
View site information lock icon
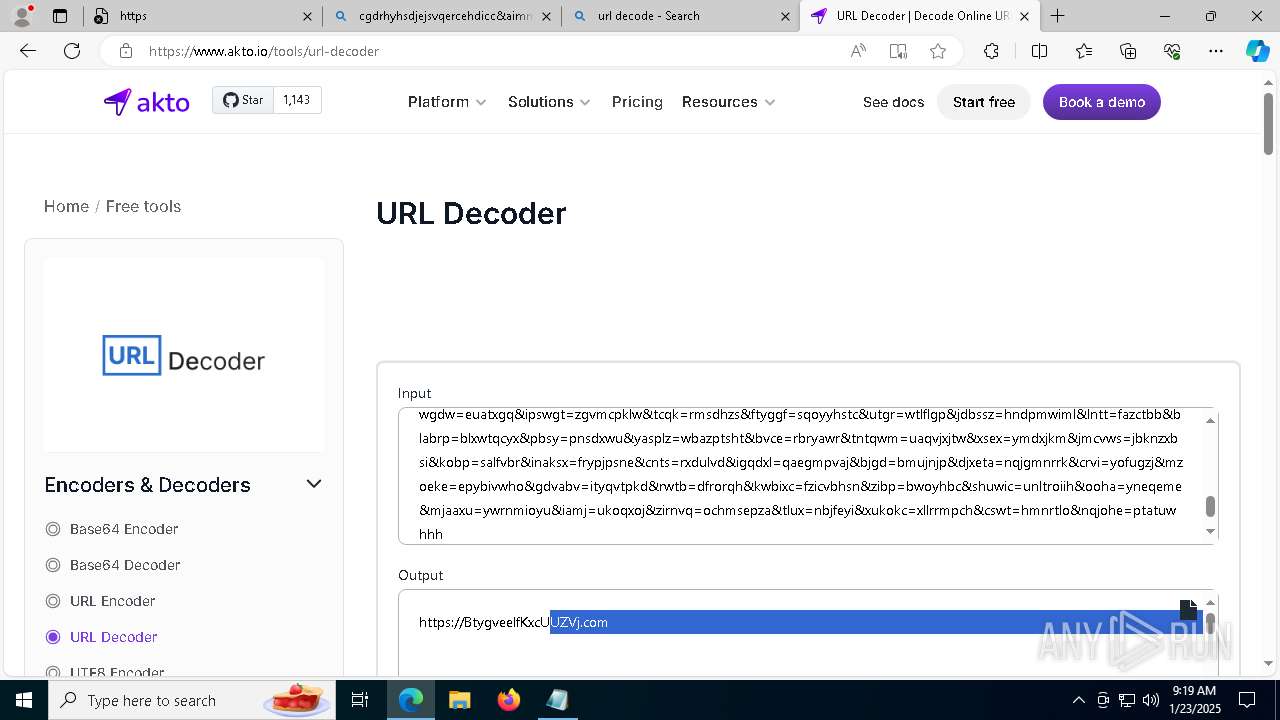[x=125, y=51]
